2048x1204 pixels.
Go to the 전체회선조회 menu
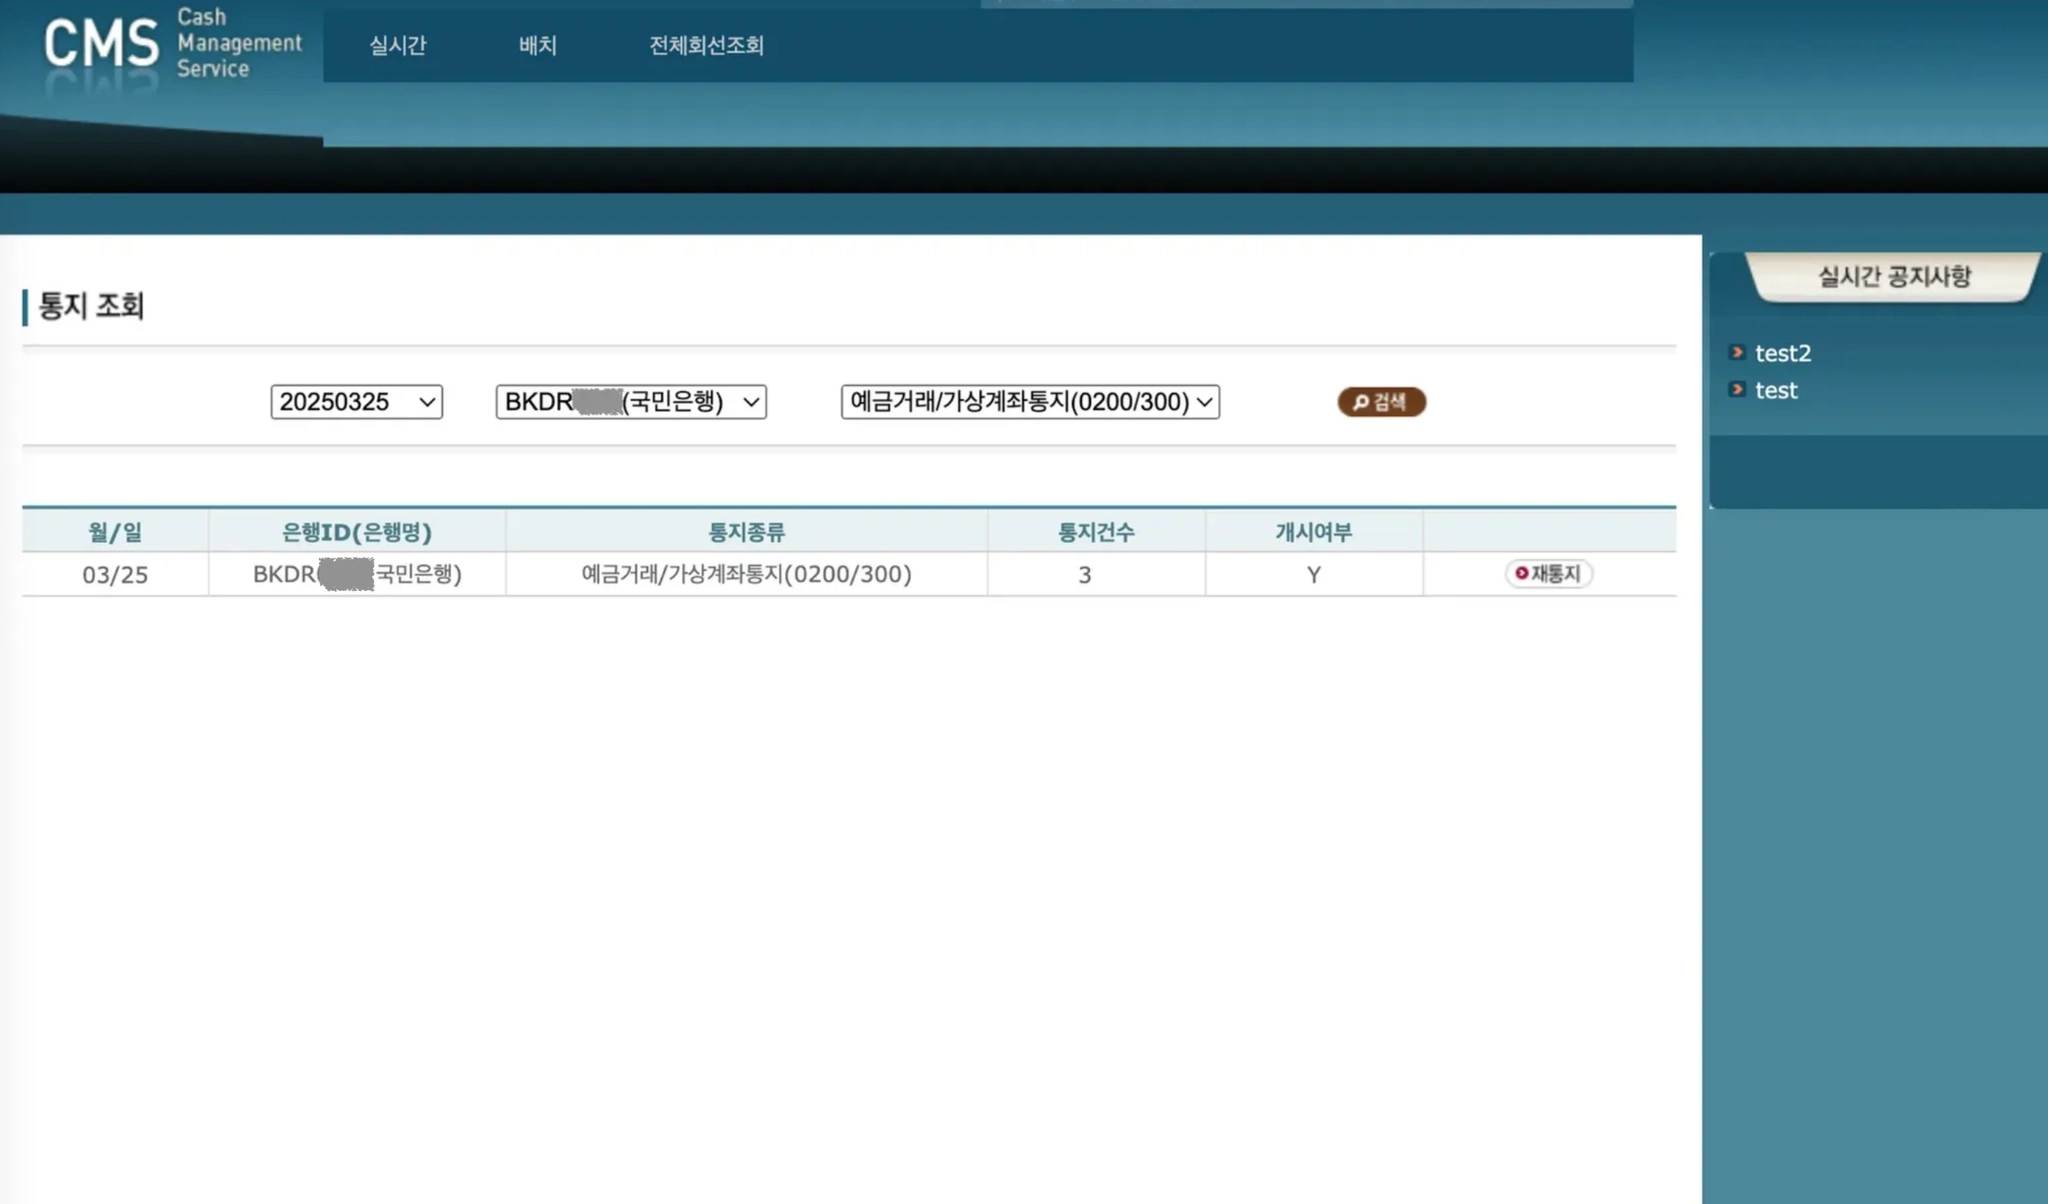coord(706,45)
